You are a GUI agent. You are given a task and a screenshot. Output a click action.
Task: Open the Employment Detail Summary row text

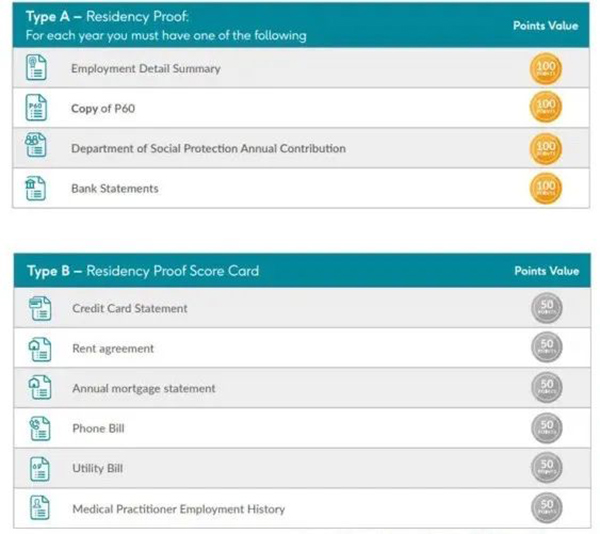[146, 68]
